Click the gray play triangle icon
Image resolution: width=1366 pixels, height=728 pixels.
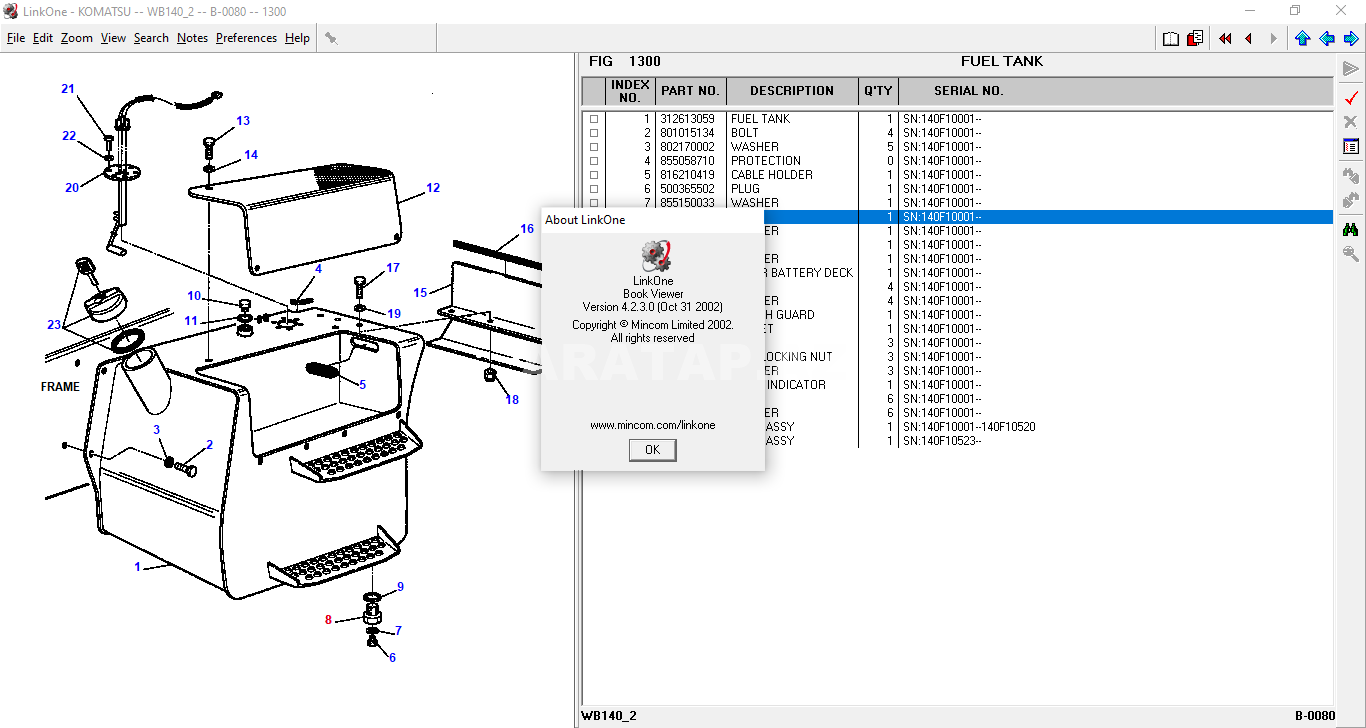[1351, 69]
